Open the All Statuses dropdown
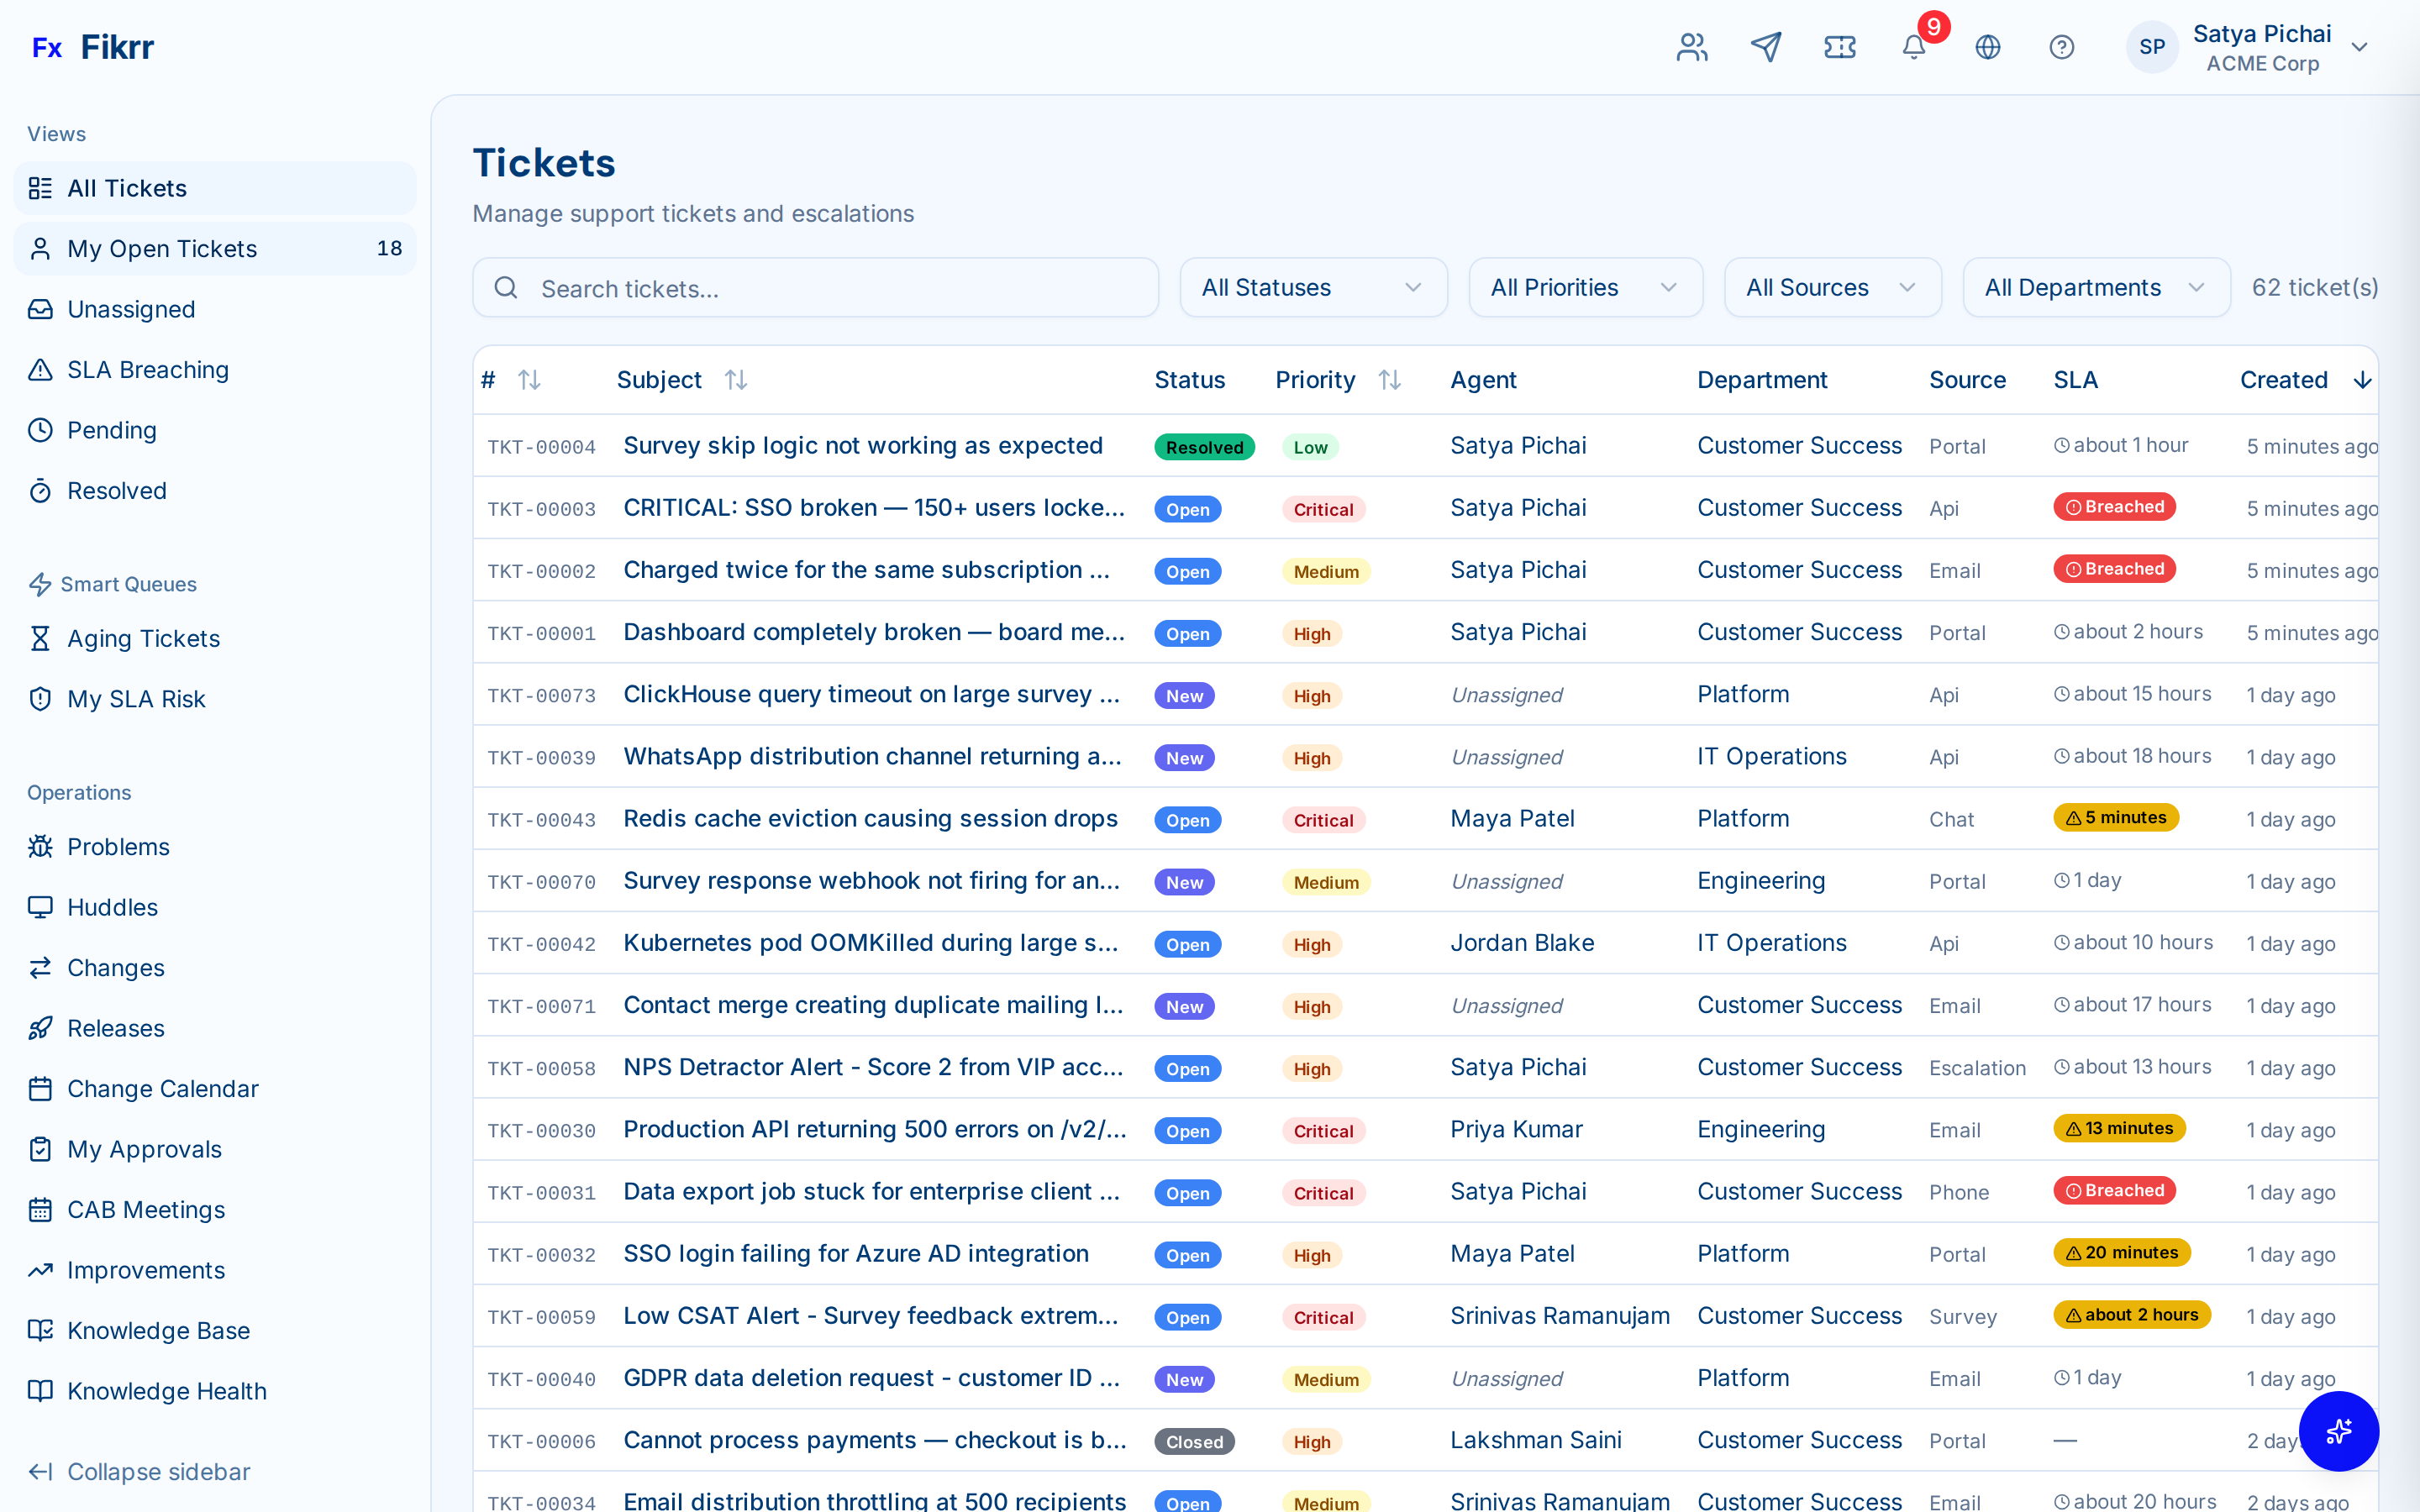 click(1312, 287)
